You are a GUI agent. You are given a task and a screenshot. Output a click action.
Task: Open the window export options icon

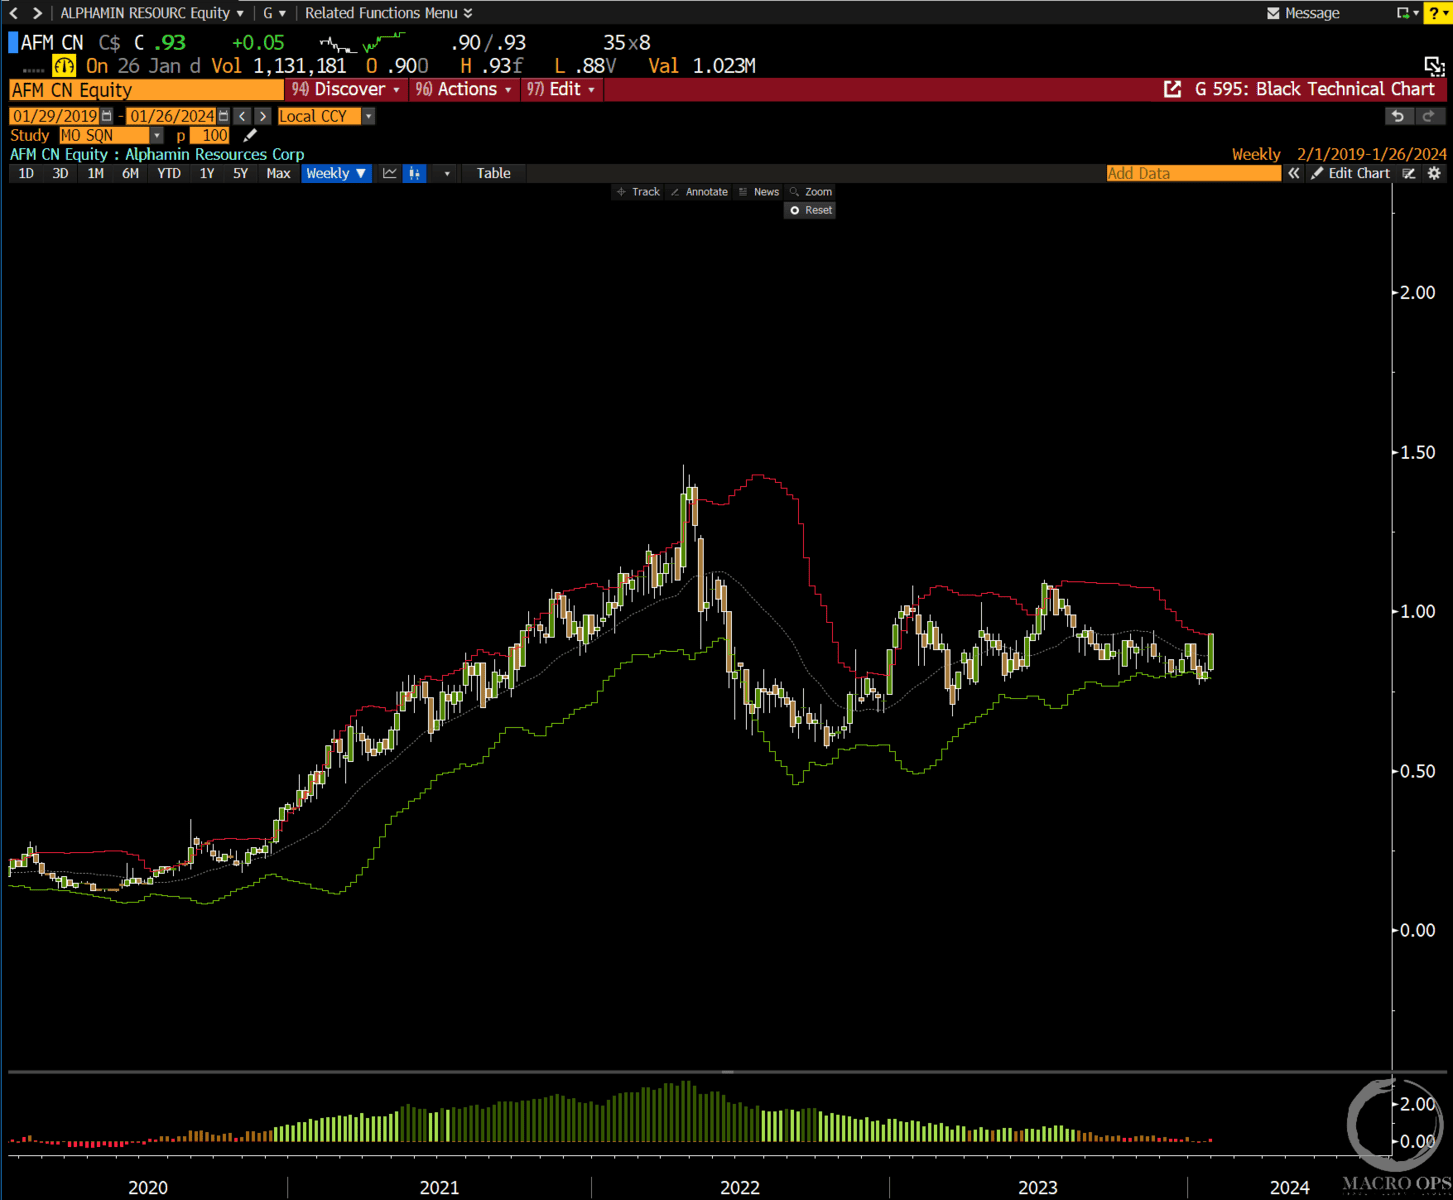click(x=1407, y=13)
